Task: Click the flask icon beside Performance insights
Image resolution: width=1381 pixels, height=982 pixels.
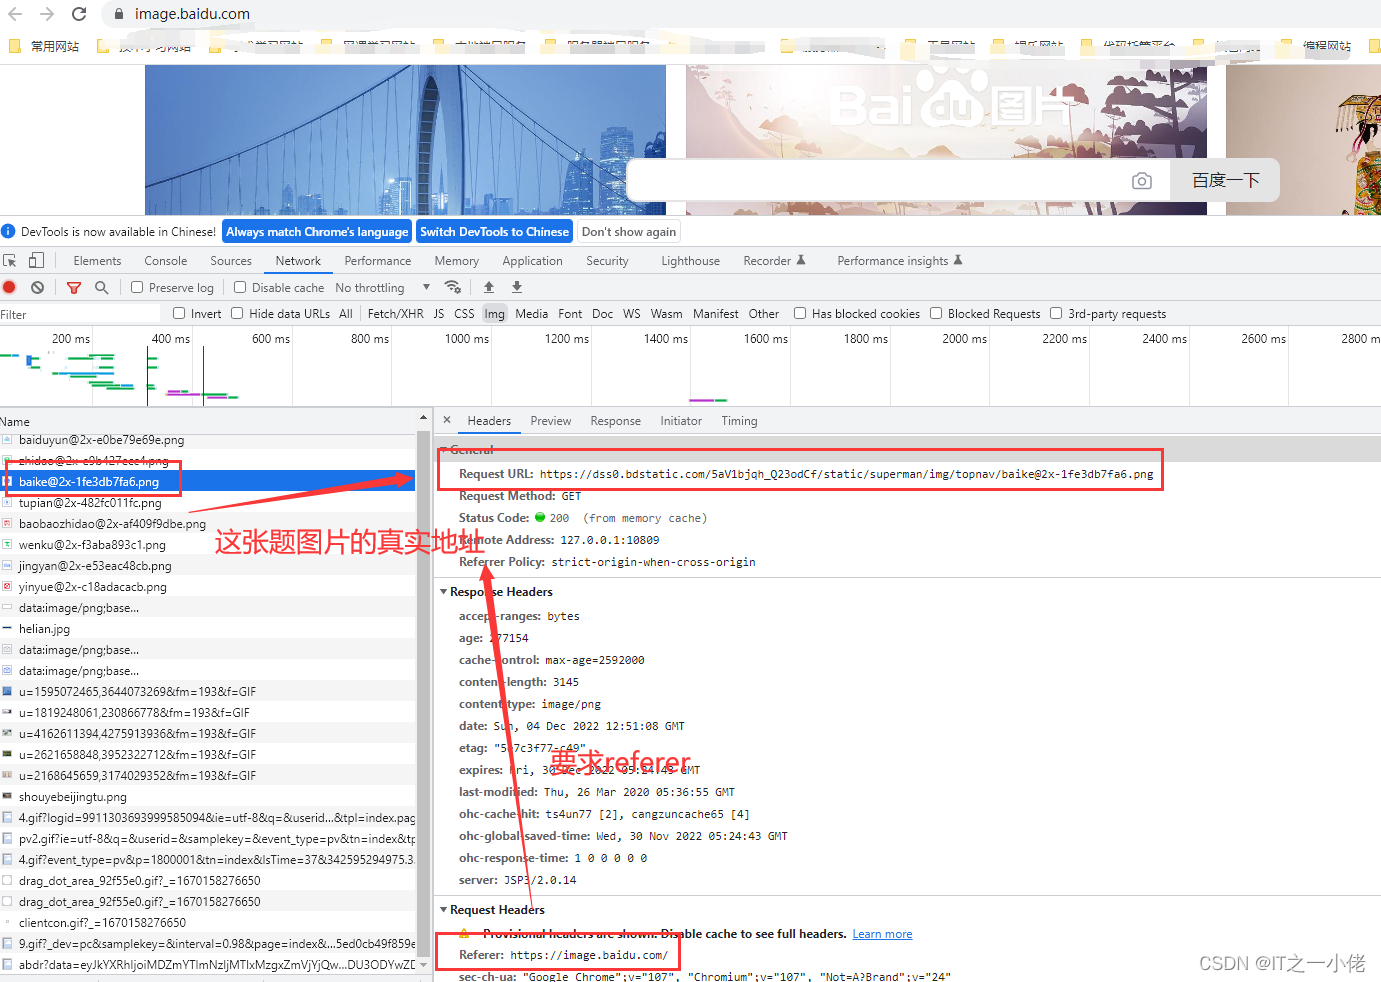Action: (957, 260)
